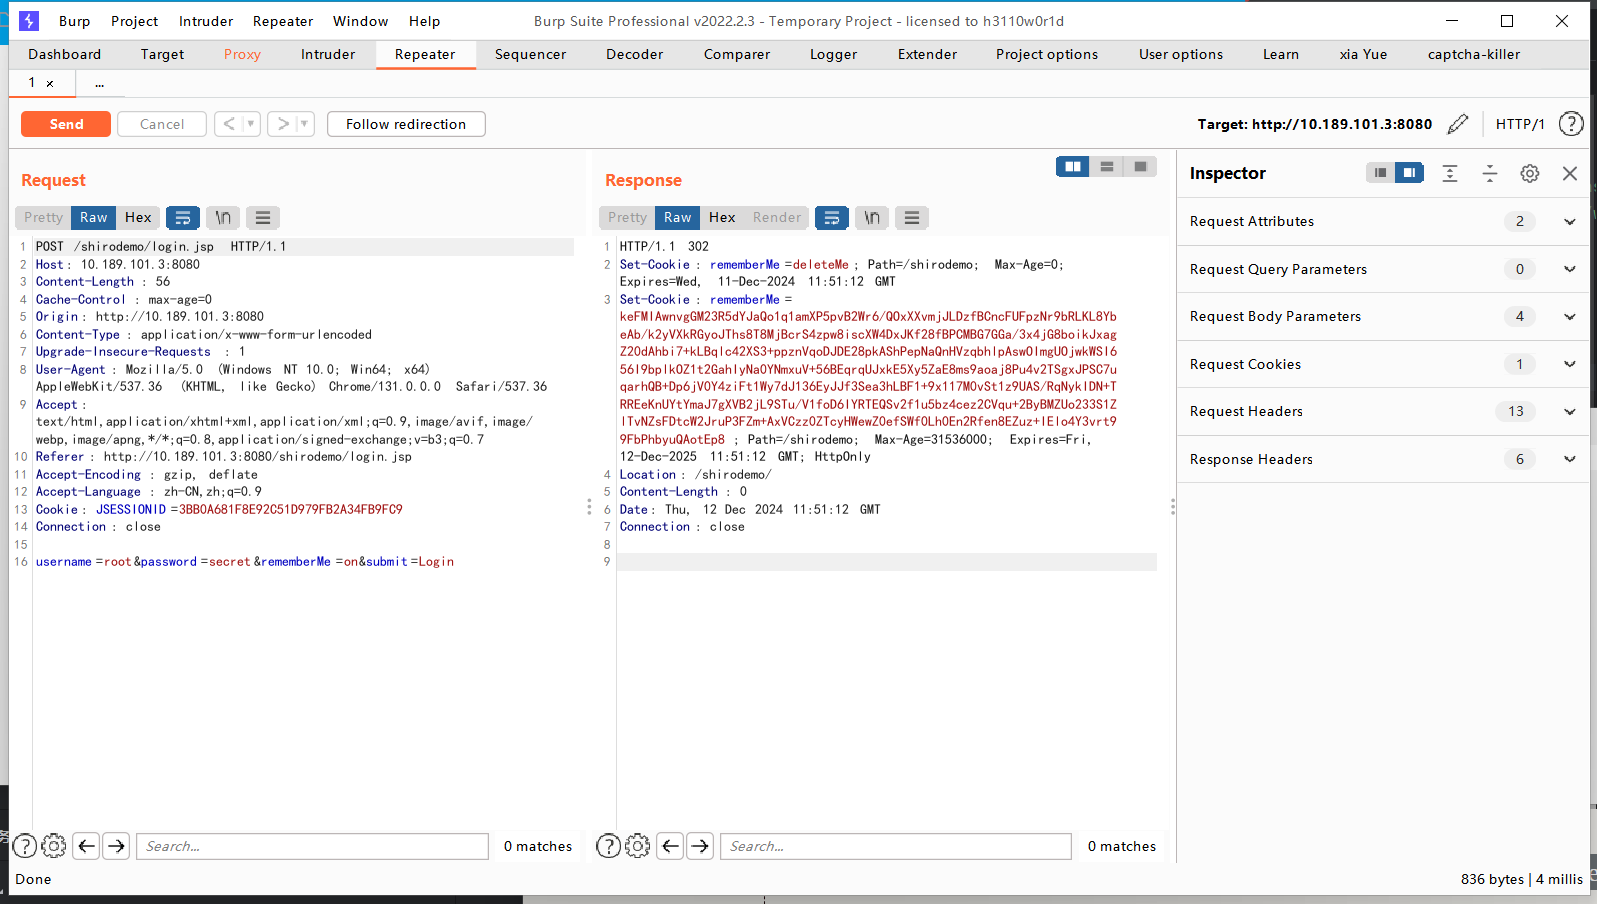The image size is (1597, 904).
Task: Send the request
Action: click(66, 124)
